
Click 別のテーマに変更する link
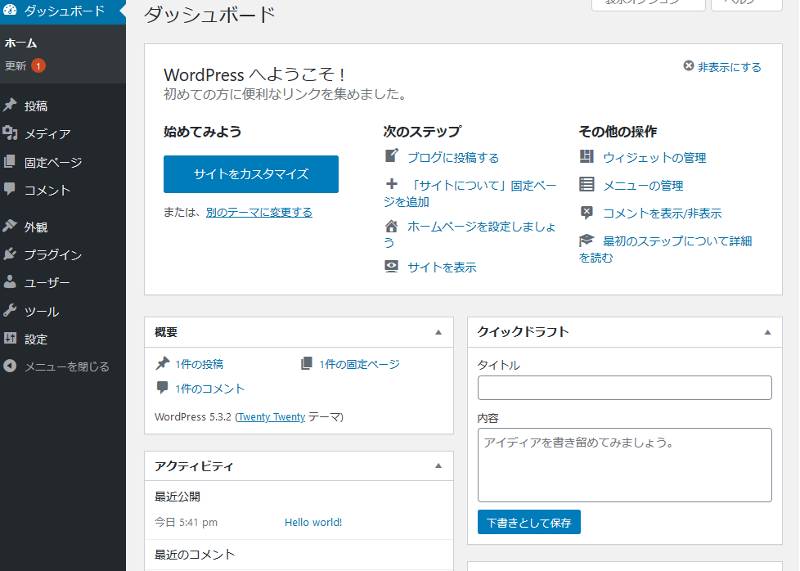click(x=259, y=212)
